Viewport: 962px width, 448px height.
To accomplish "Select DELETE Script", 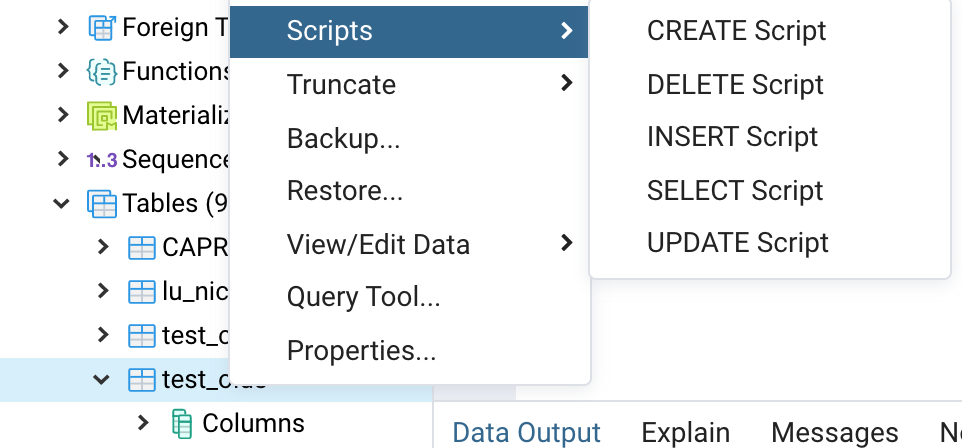I will coord(769,84).
